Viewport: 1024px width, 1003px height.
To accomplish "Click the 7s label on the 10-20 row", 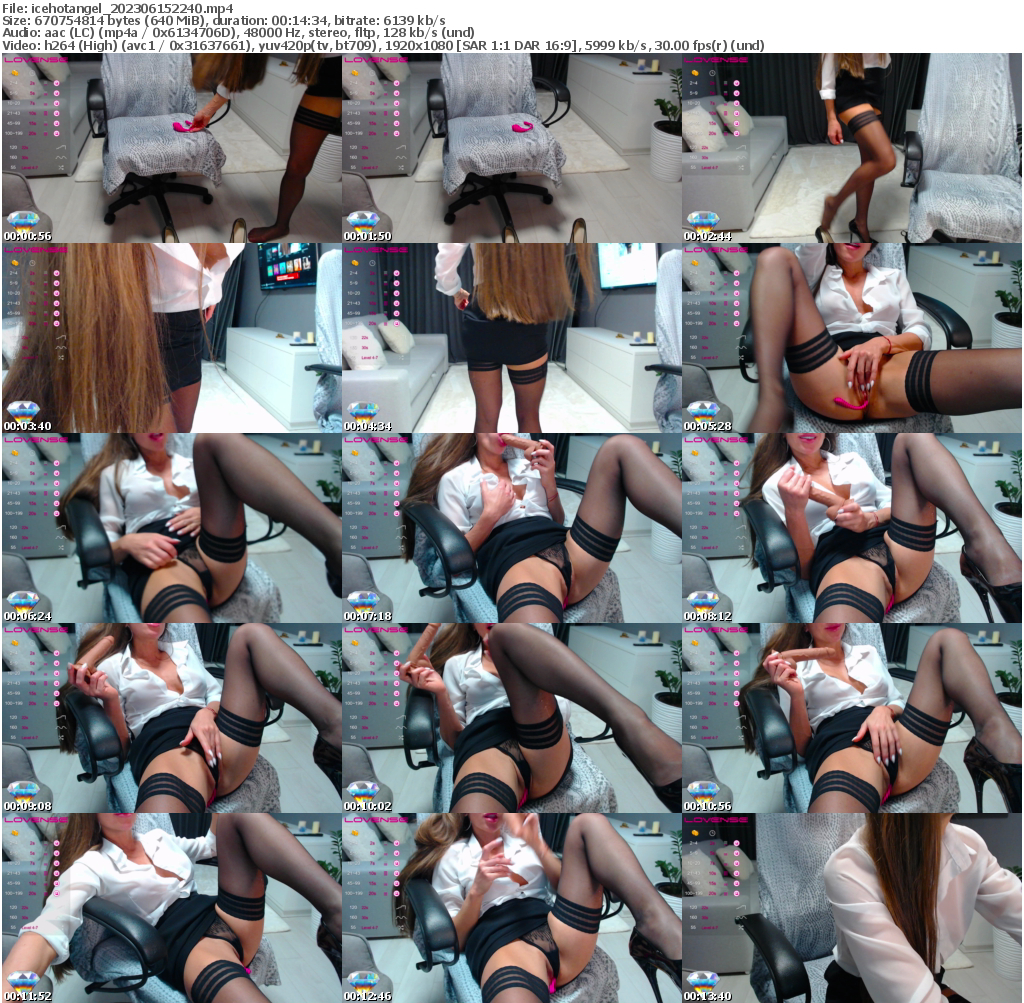I will [31, 104].
